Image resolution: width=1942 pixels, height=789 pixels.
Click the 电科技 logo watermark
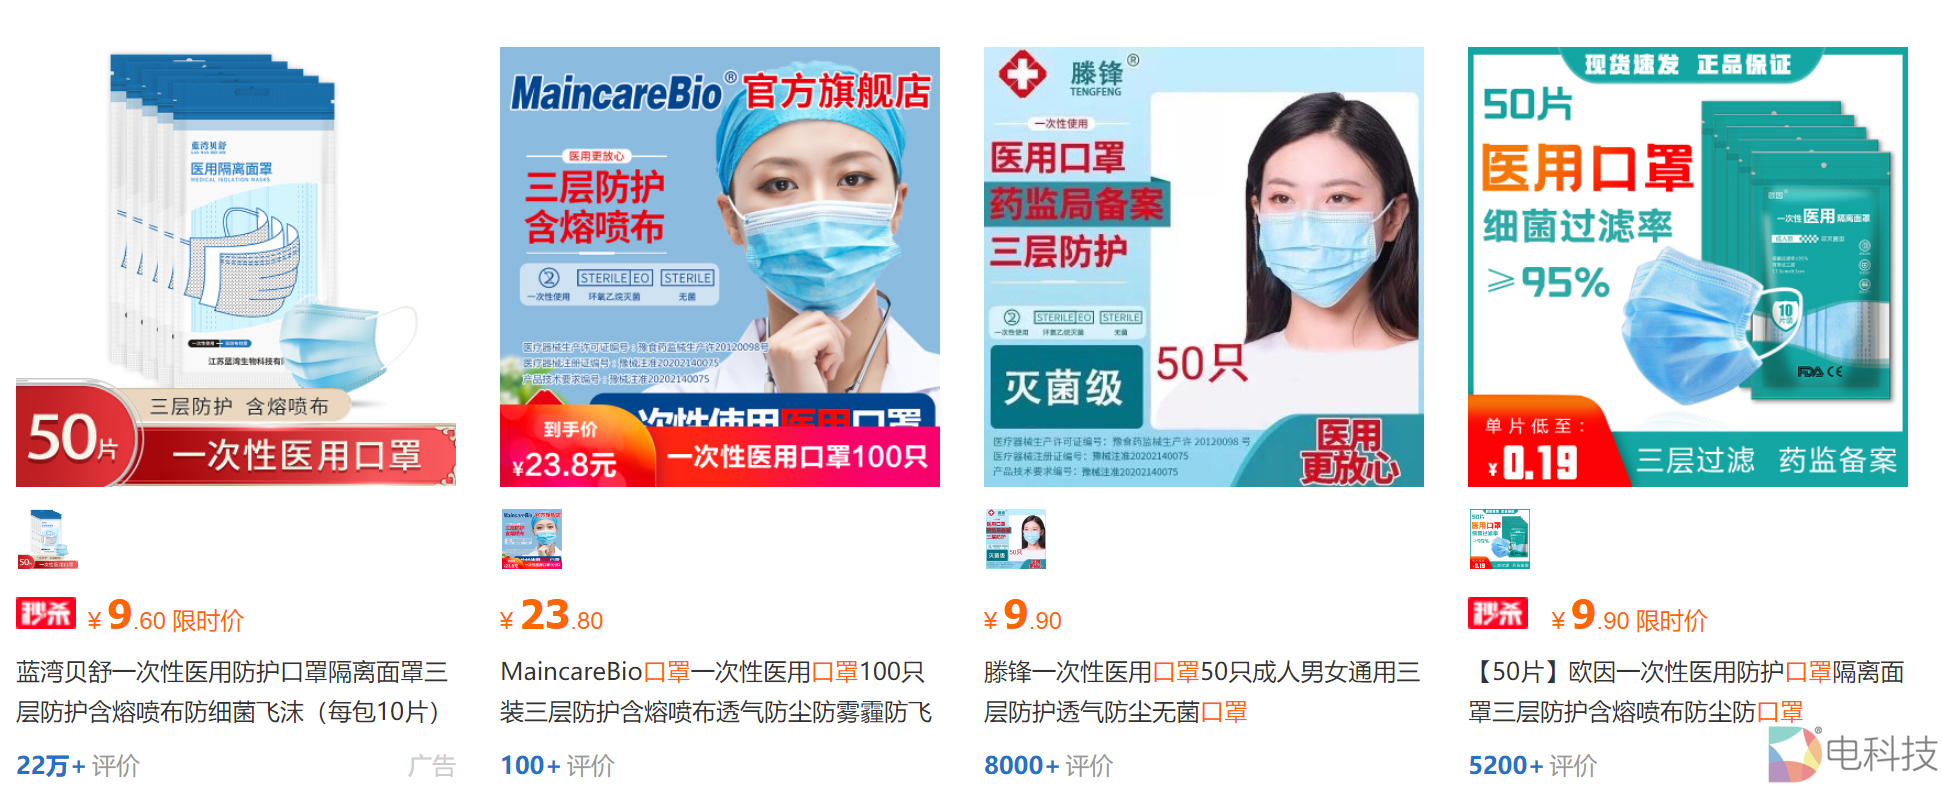[1852, 754]
